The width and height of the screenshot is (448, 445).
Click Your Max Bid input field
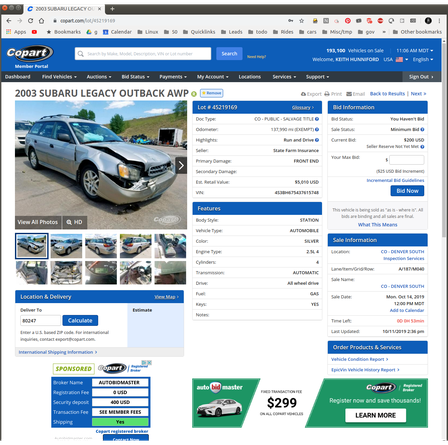tap(407, 160)
